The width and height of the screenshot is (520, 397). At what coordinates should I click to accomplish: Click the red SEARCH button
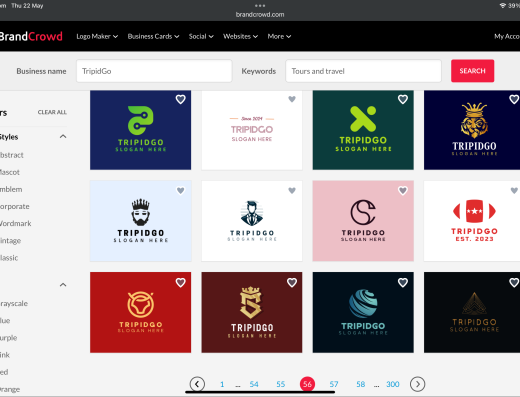(x=472, y=71)
